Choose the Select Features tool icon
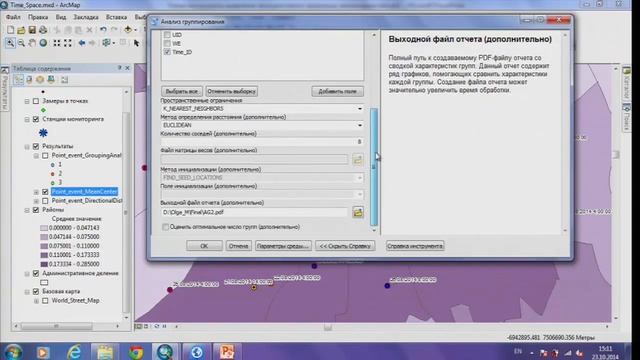The image size is (640, 360). 107,43
